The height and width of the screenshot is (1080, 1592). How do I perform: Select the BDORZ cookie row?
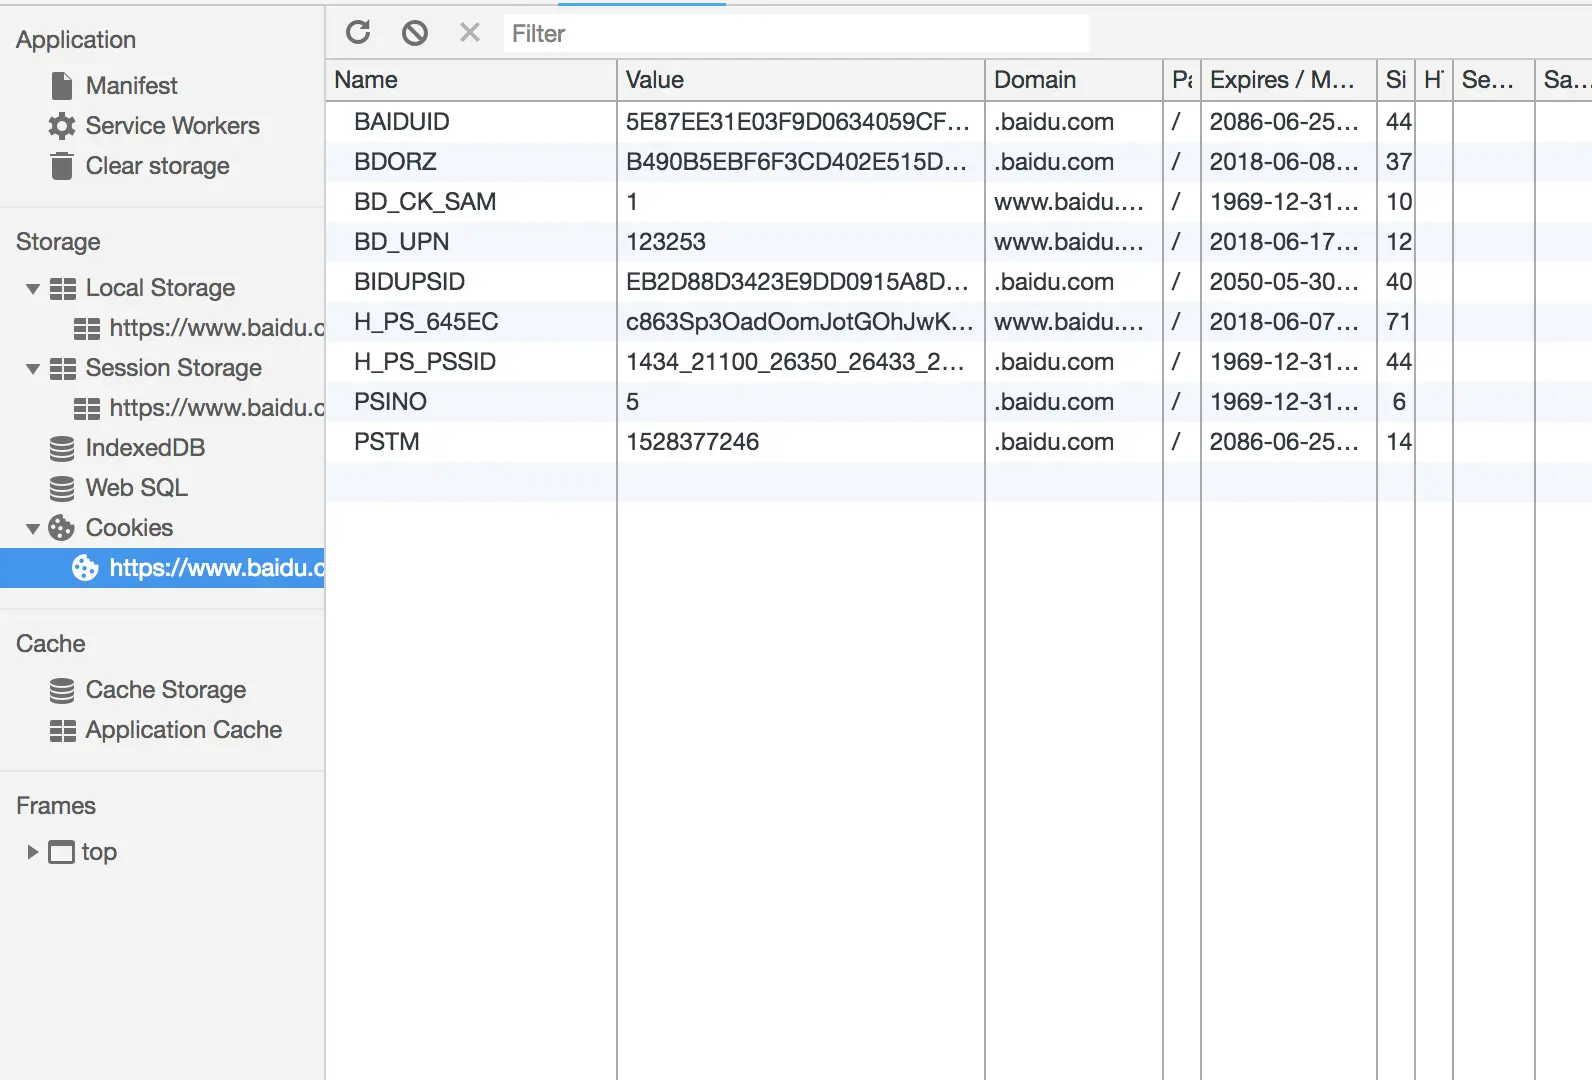tap(959, 162)
